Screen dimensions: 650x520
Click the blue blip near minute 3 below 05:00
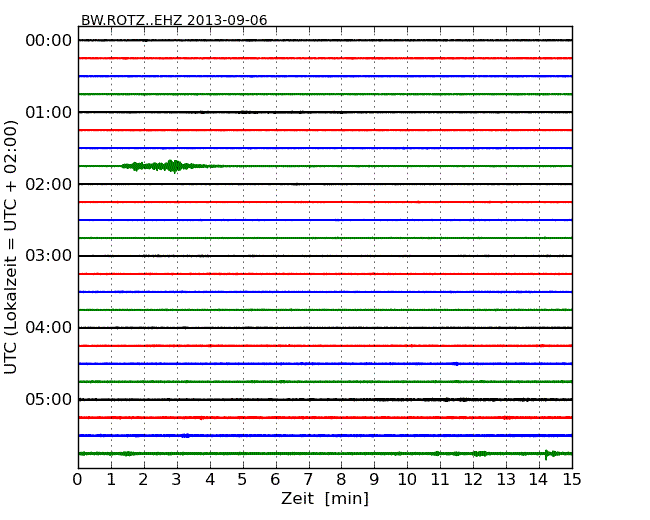[x=186, y=435]
